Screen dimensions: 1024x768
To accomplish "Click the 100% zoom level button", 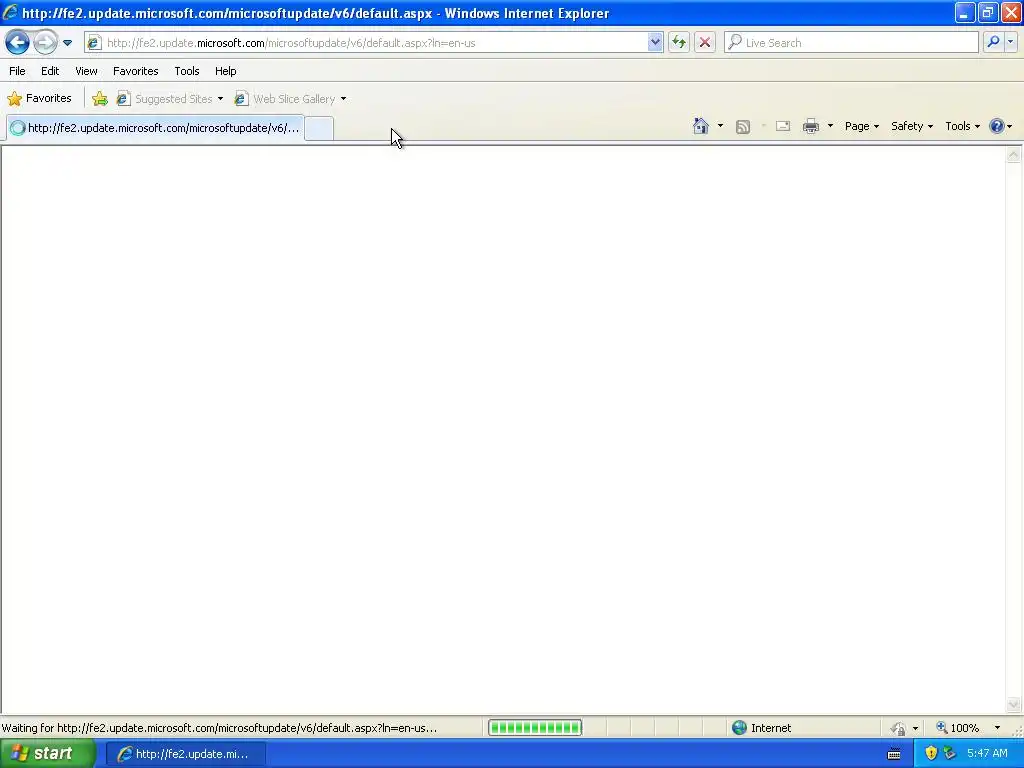I will (957, 728).
